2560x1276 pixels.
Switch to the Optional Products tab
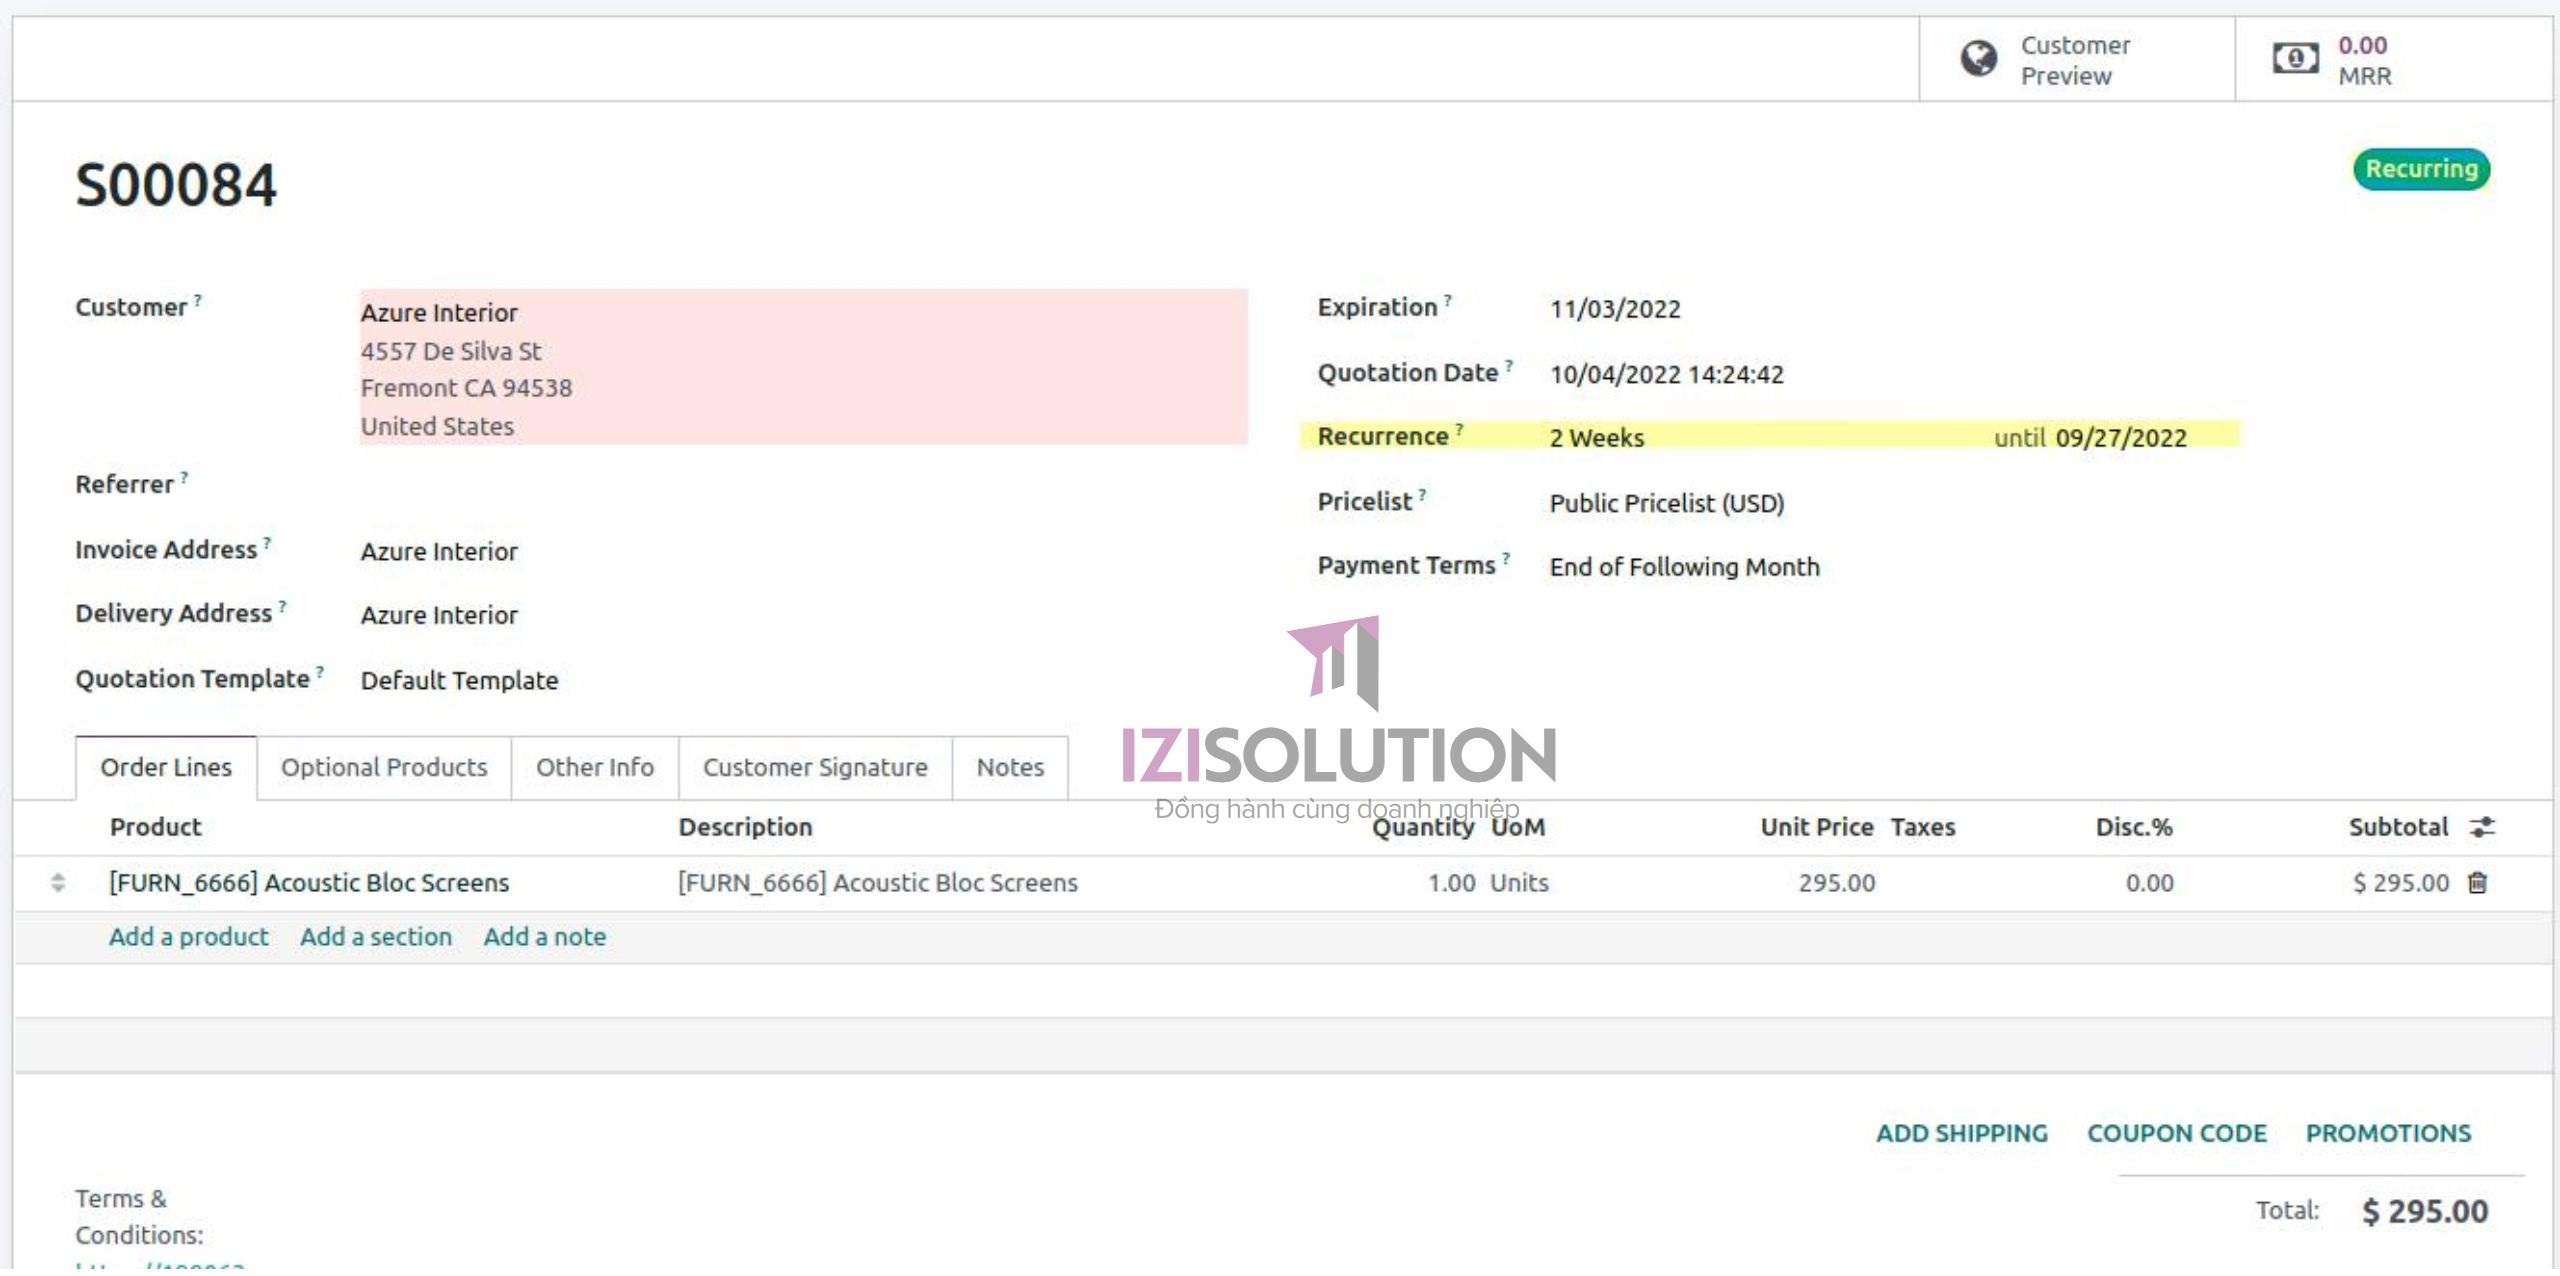point(383,767)
